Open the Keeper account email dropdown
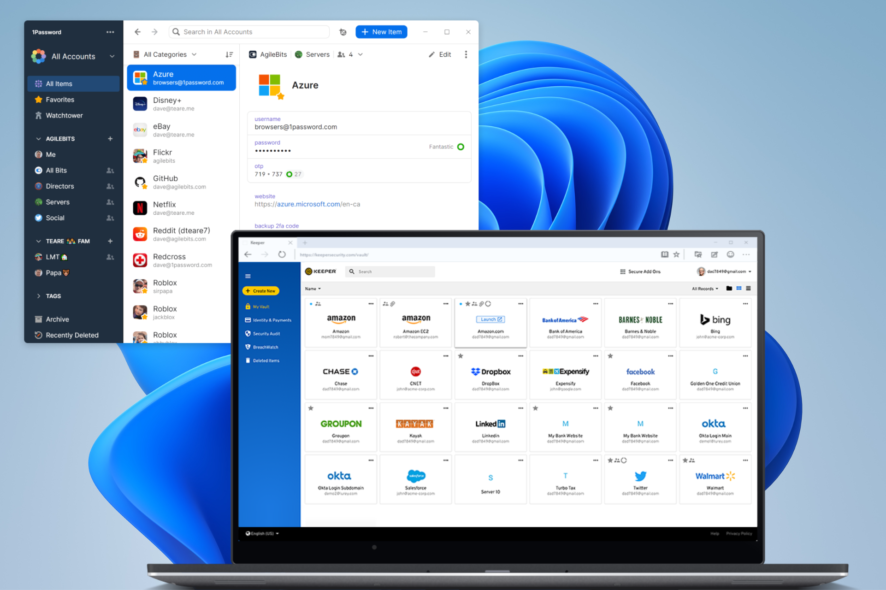 point(724,272)
